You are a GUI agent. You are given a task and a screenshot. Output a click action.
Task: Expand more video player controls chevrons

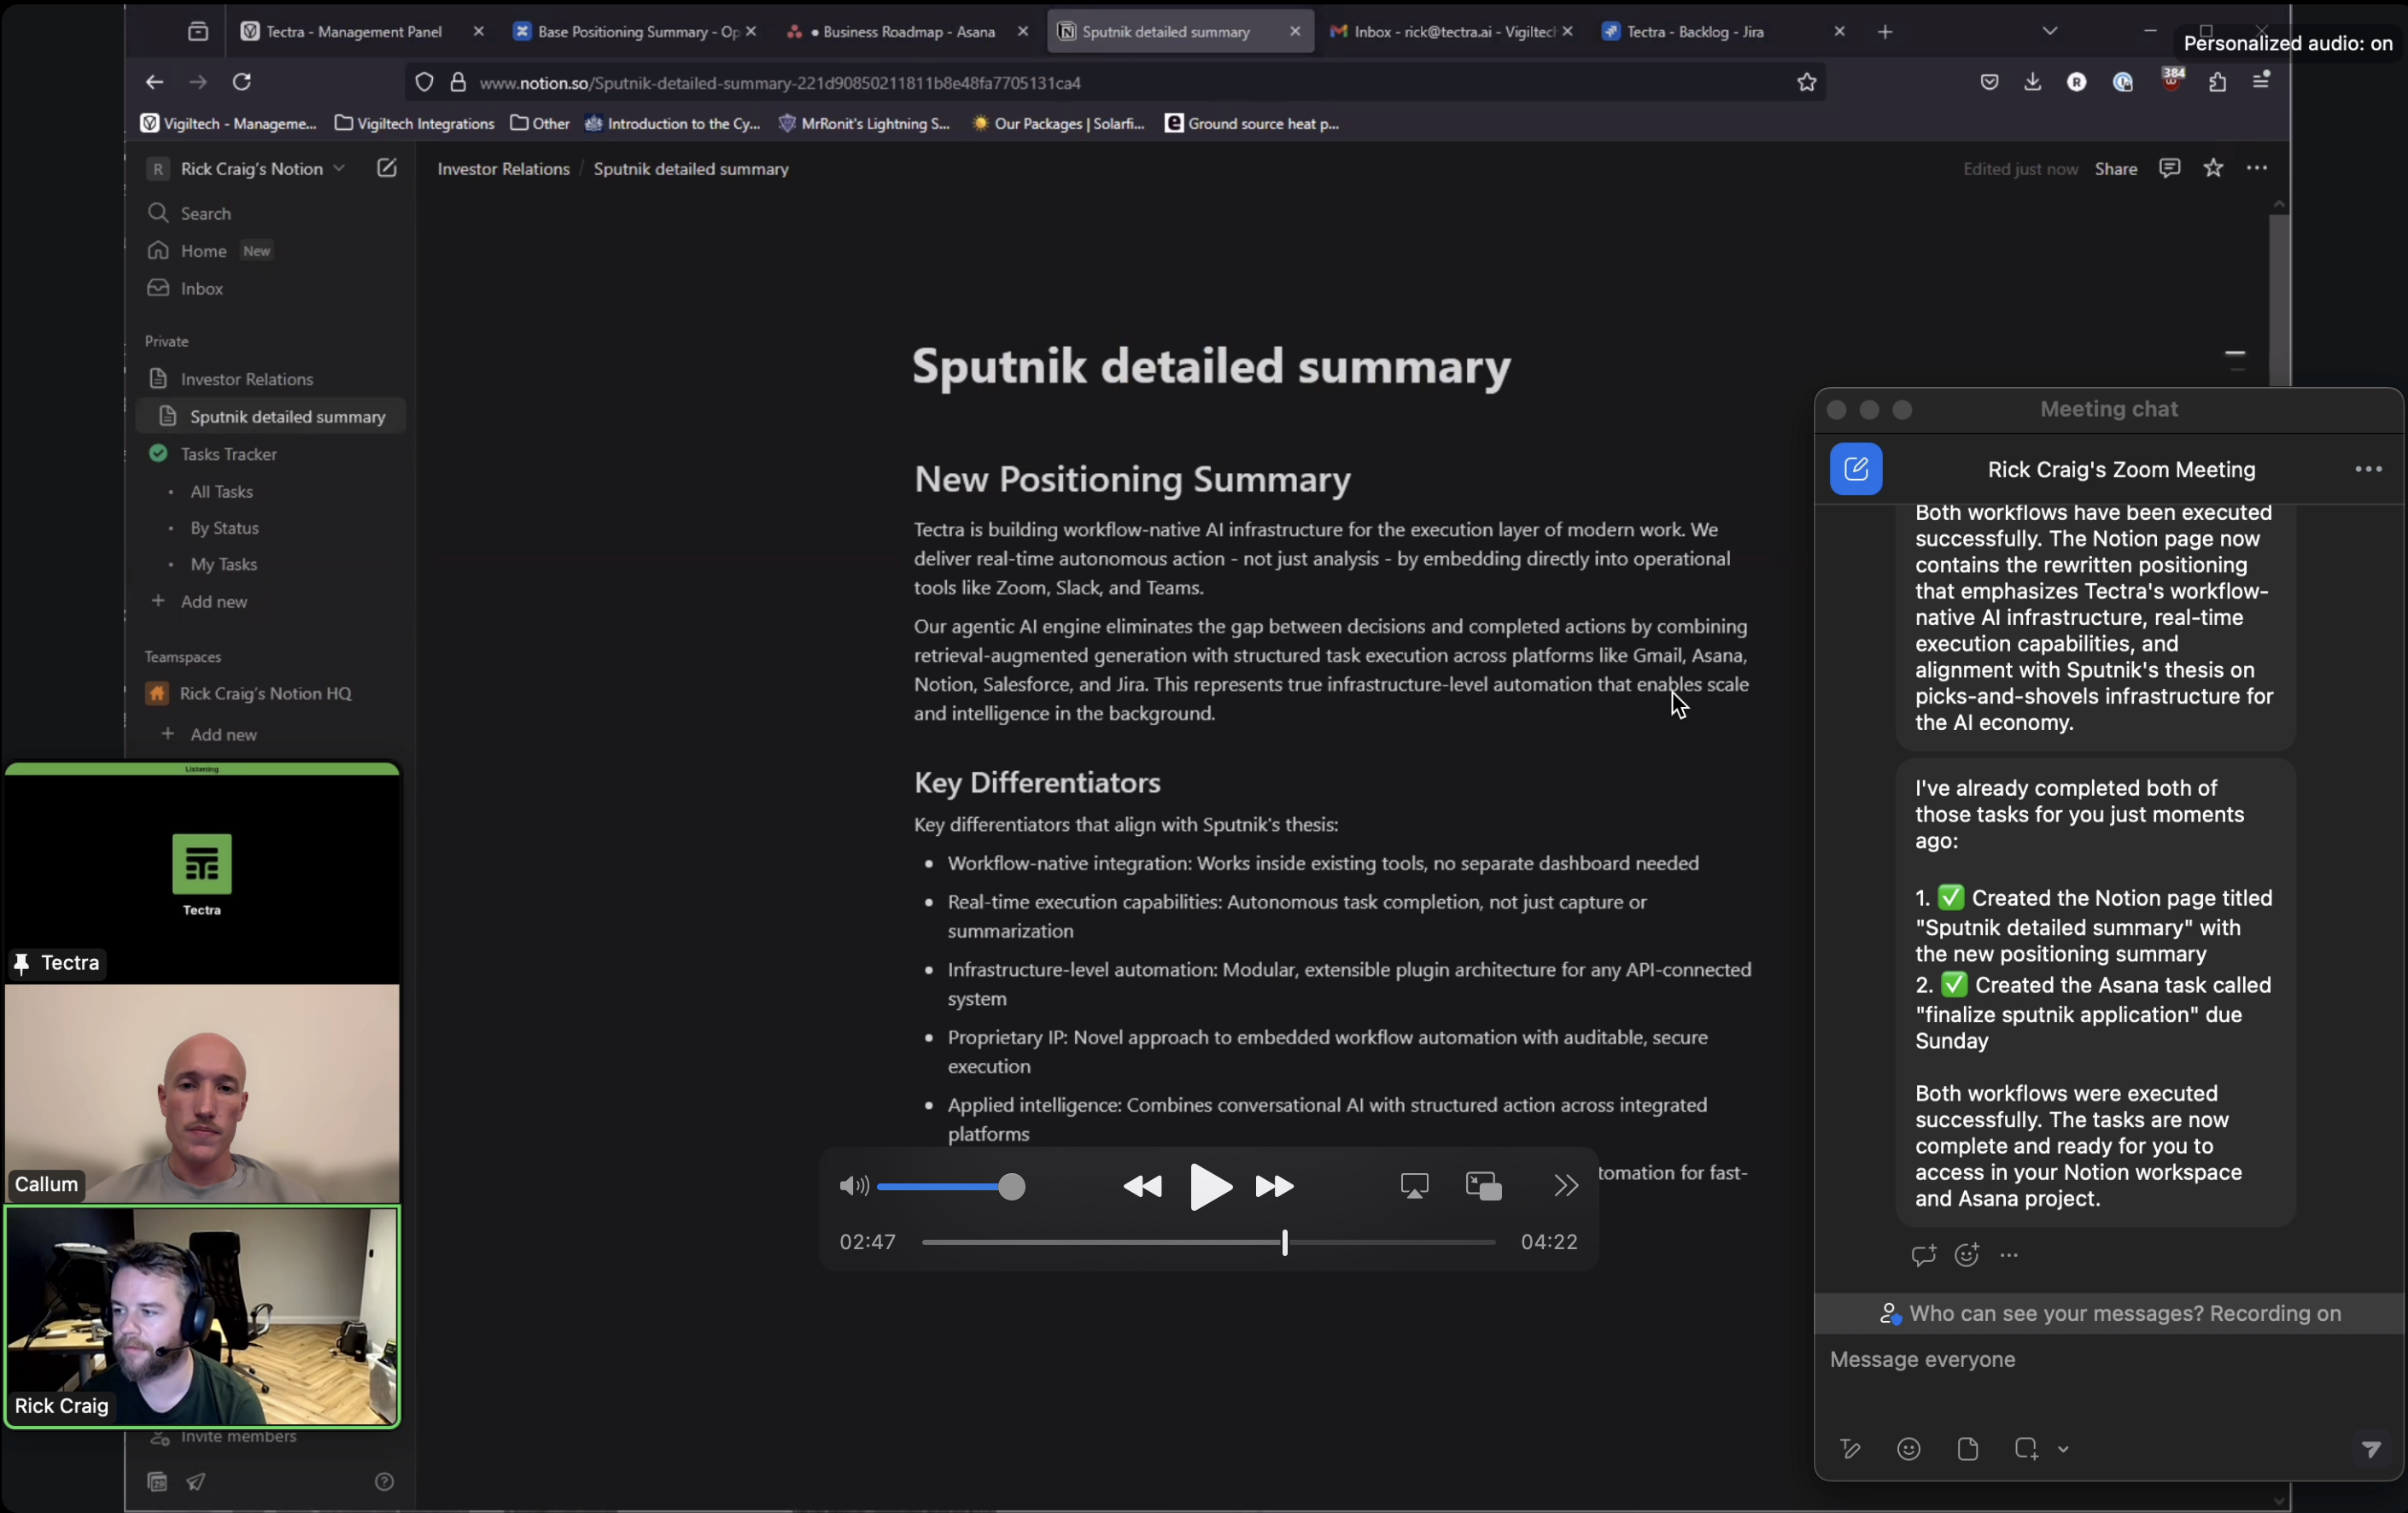(1566, 1186)
